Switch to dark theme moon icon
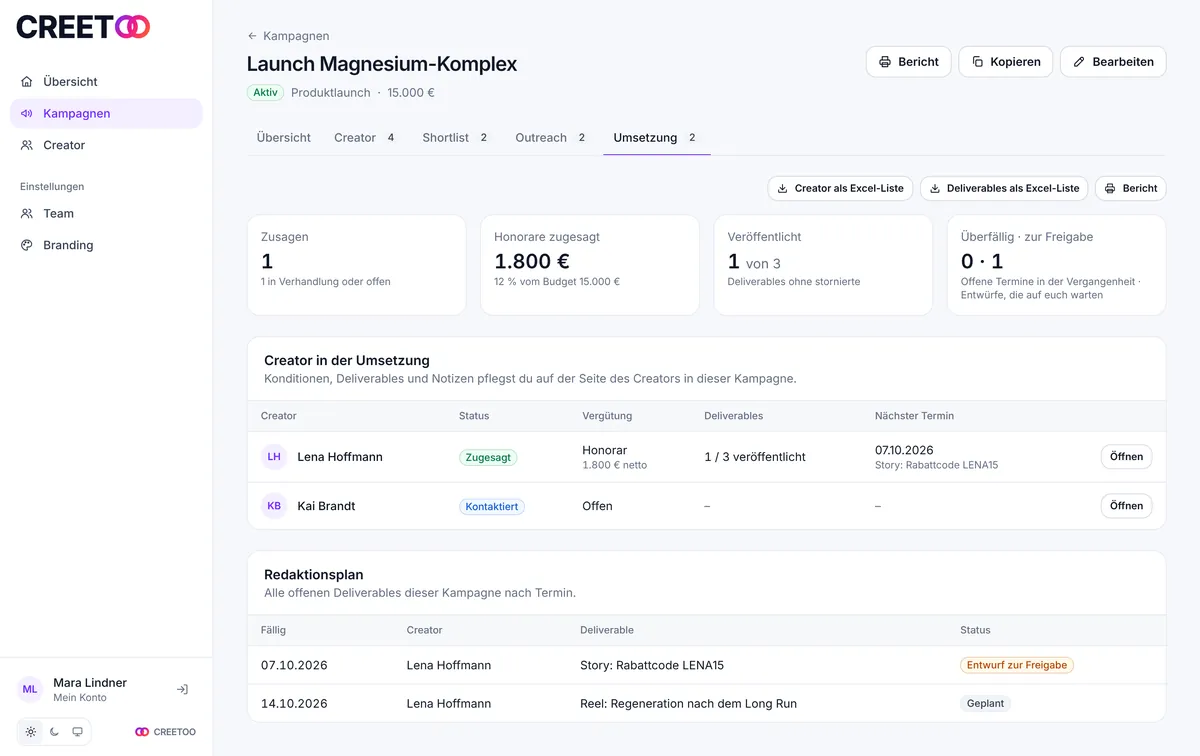Viewport: 1200px width, 756px height. click(54, 732)
